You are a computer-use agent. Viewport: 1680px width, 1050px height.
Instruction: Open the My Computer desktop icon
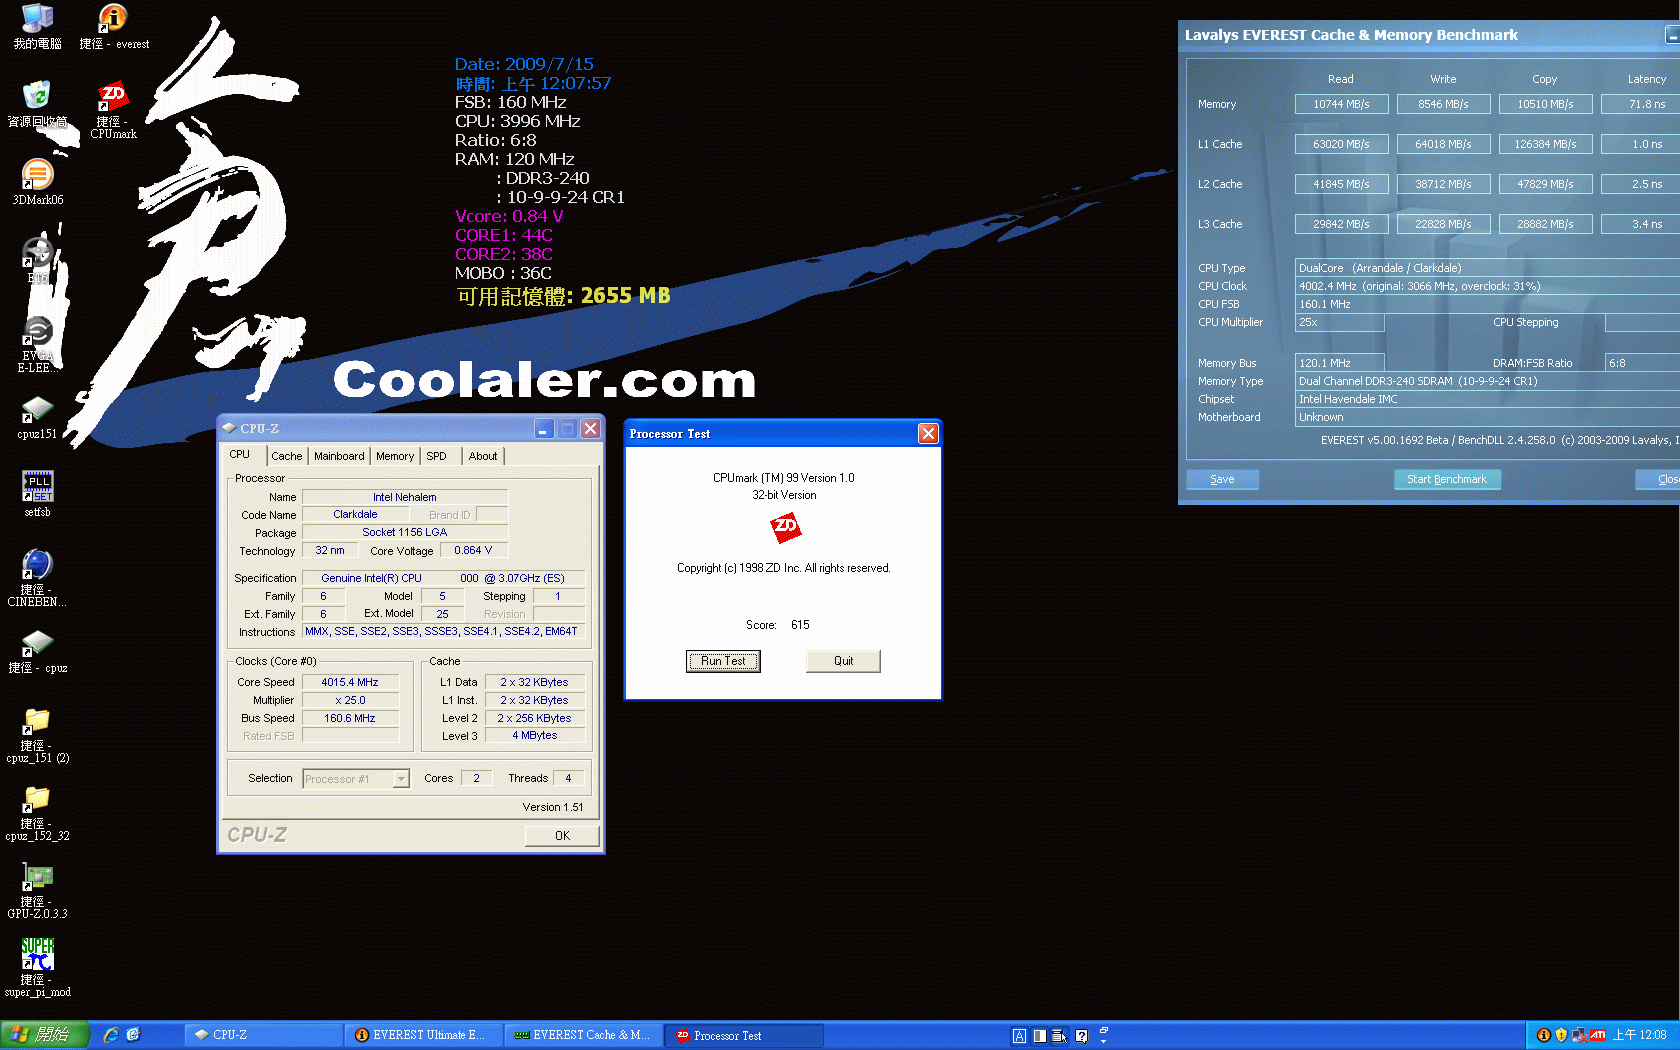click(x=37, y=26)
